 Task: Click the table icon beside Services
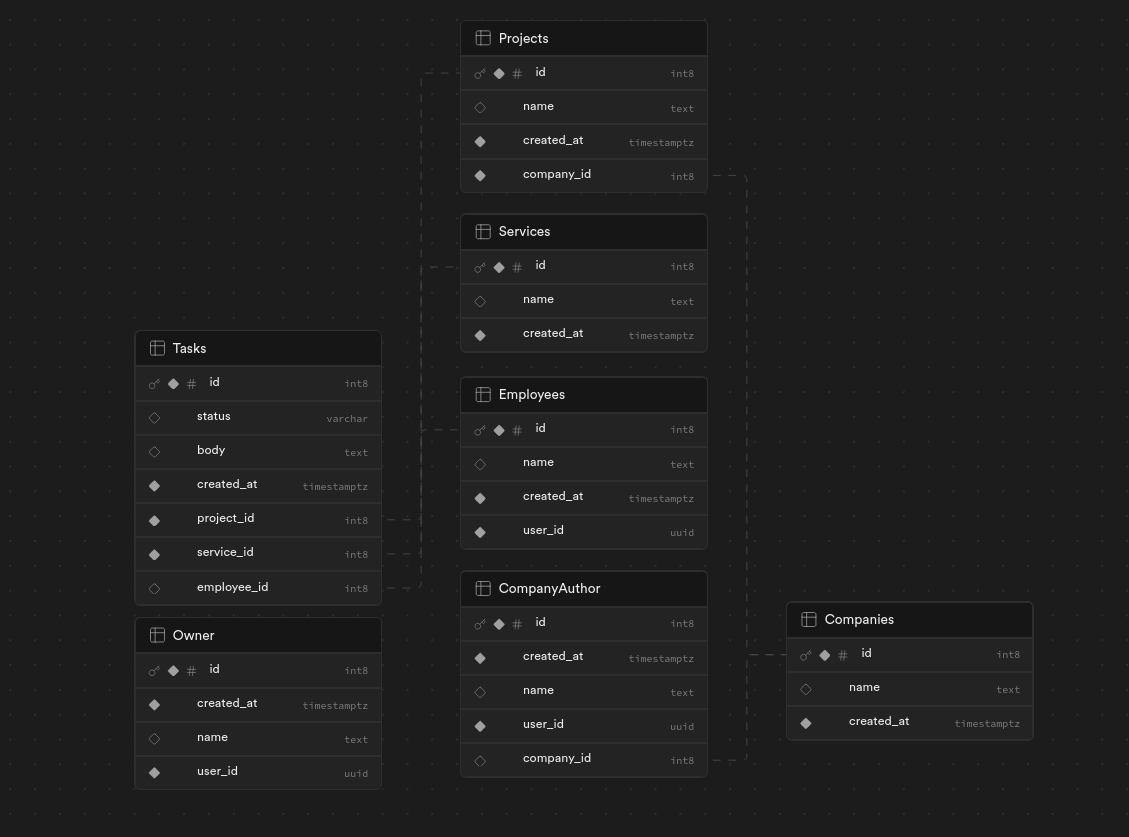click(x=483, y=231)
